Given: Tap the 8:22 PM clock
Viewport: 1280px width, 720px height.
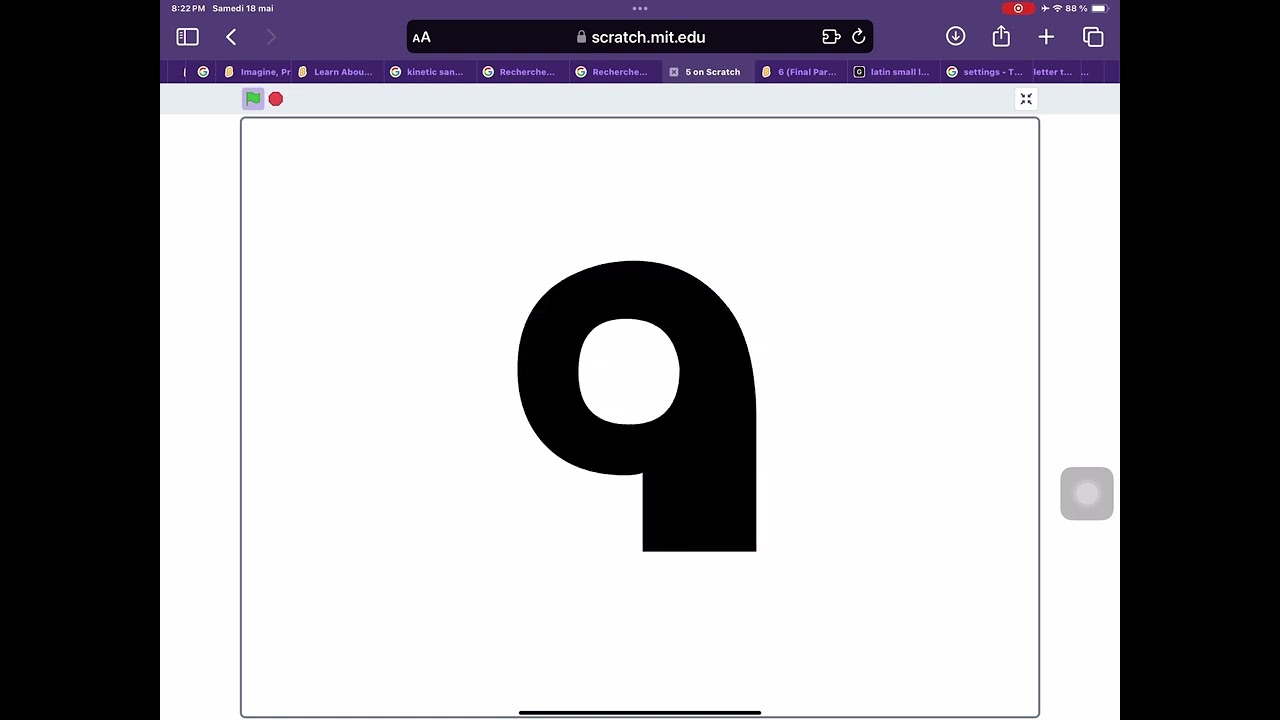Looking at the screenshot, I should pos(188,8).
